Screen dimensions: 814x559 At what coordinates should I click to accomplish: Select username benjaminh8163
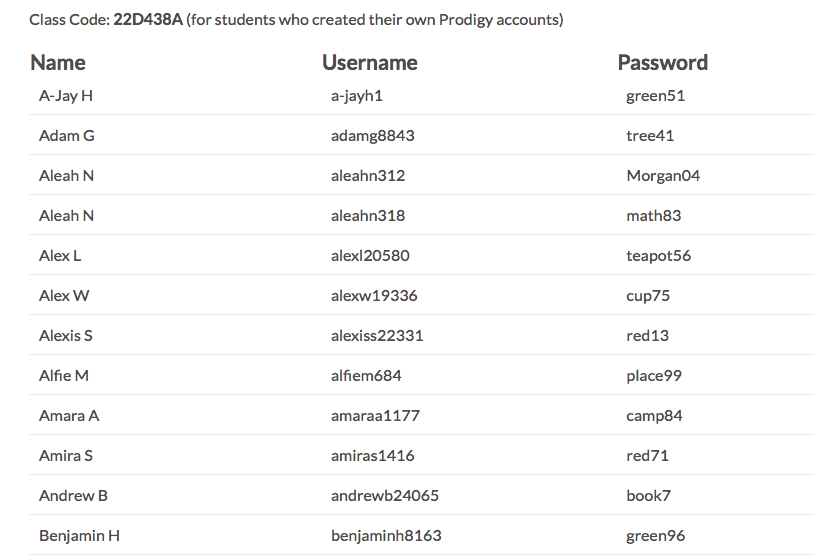tap(385, 536)
